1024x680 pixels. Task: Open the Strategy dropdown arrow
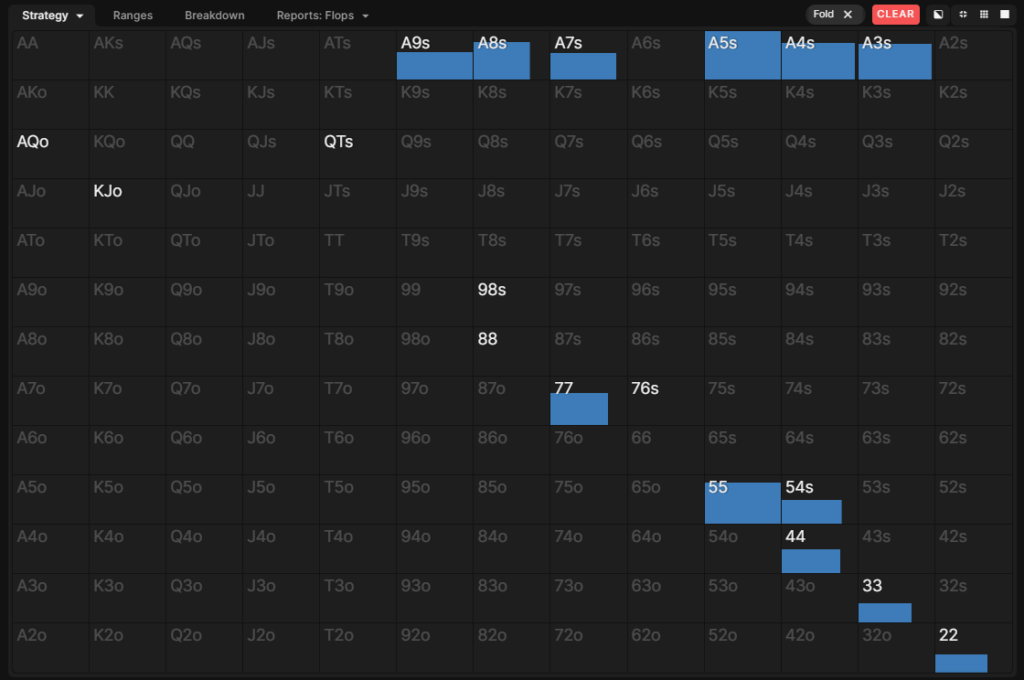click(x=79, y=16)
